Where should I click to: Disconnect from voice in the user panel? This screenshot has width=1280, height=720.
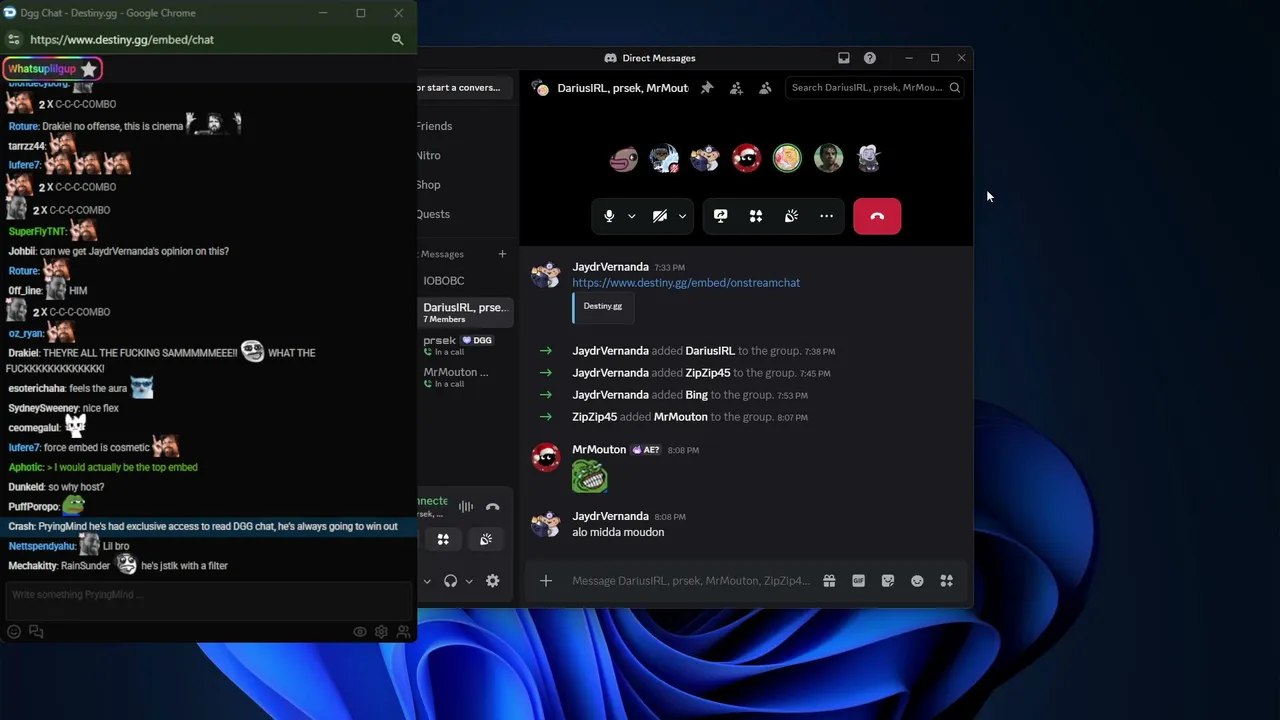pyautogui.click(x=492, y=507)
